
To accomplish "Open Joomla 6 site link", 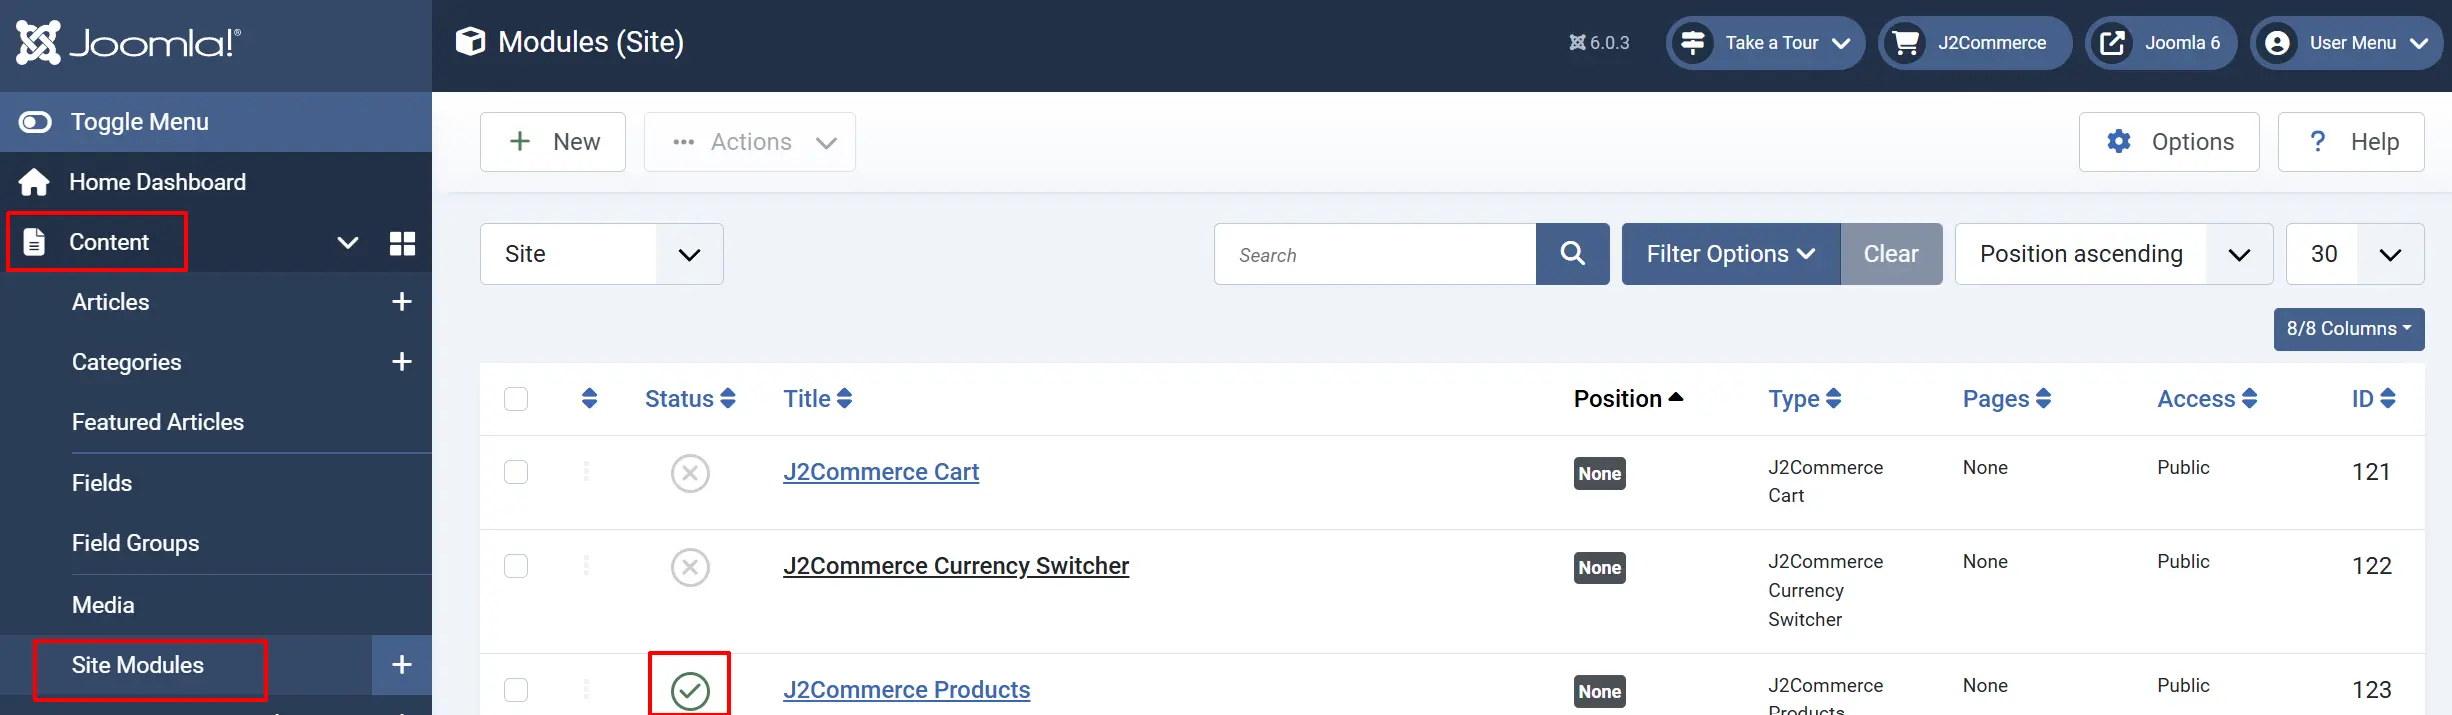I will (x=2161, y=43).
